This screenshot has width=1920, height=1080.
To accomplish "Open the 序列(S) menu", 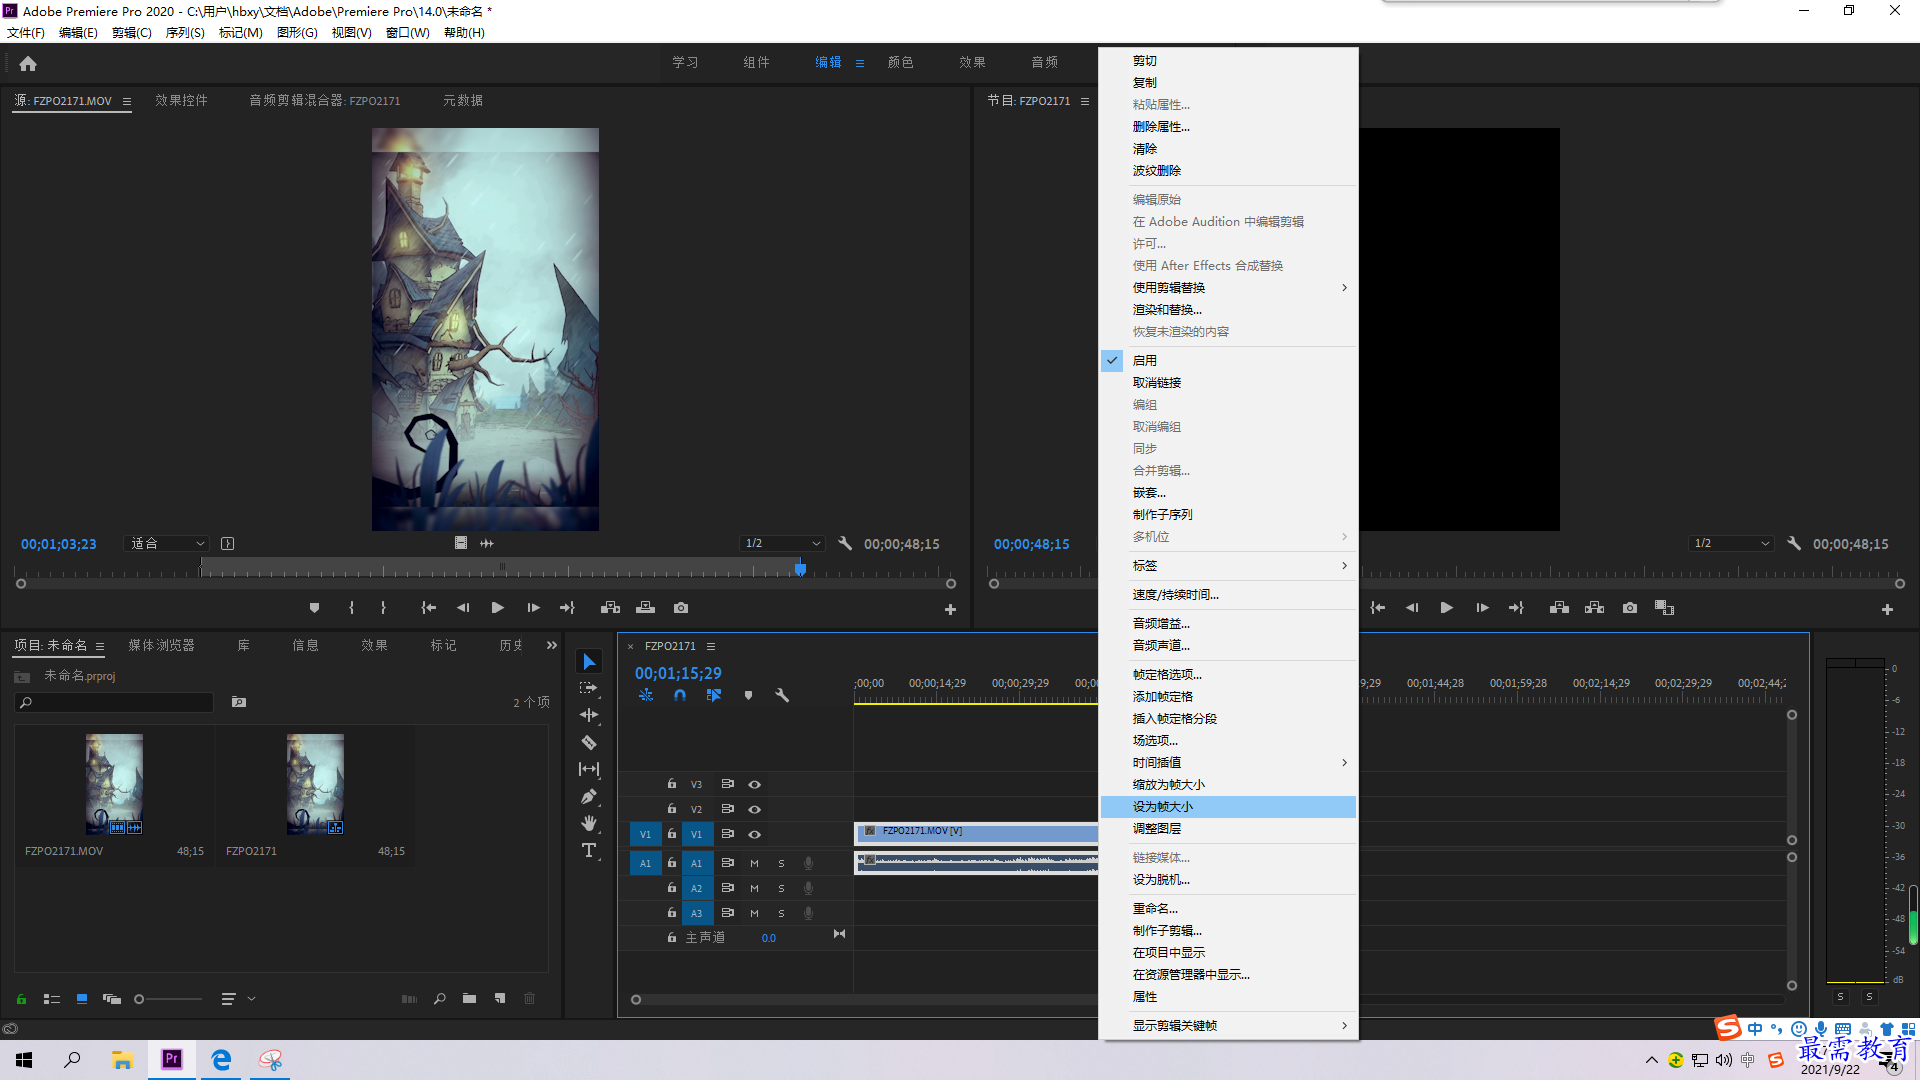I will [185, 33].
